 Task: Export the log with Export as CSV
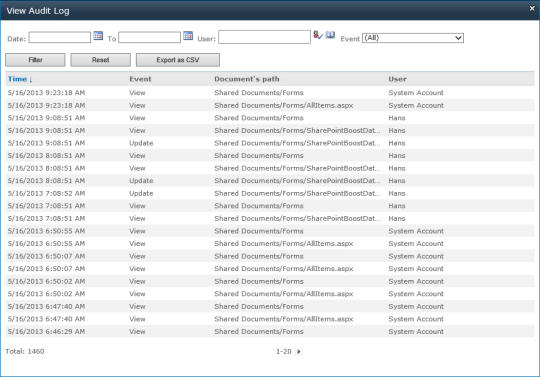click(178, 60)
